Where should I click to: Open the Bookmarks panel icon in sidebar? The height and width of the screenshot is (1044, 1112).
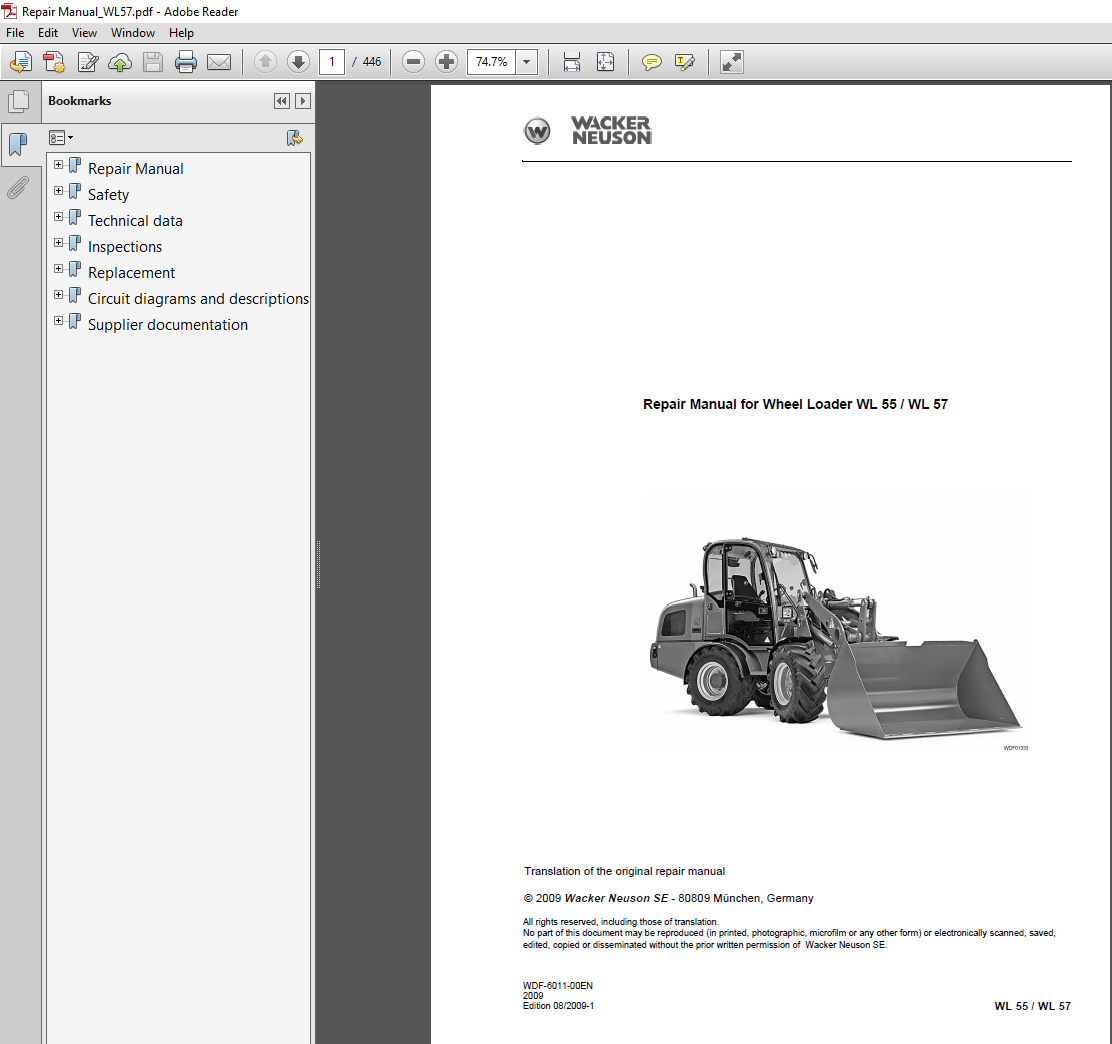[x=20, y=145]
